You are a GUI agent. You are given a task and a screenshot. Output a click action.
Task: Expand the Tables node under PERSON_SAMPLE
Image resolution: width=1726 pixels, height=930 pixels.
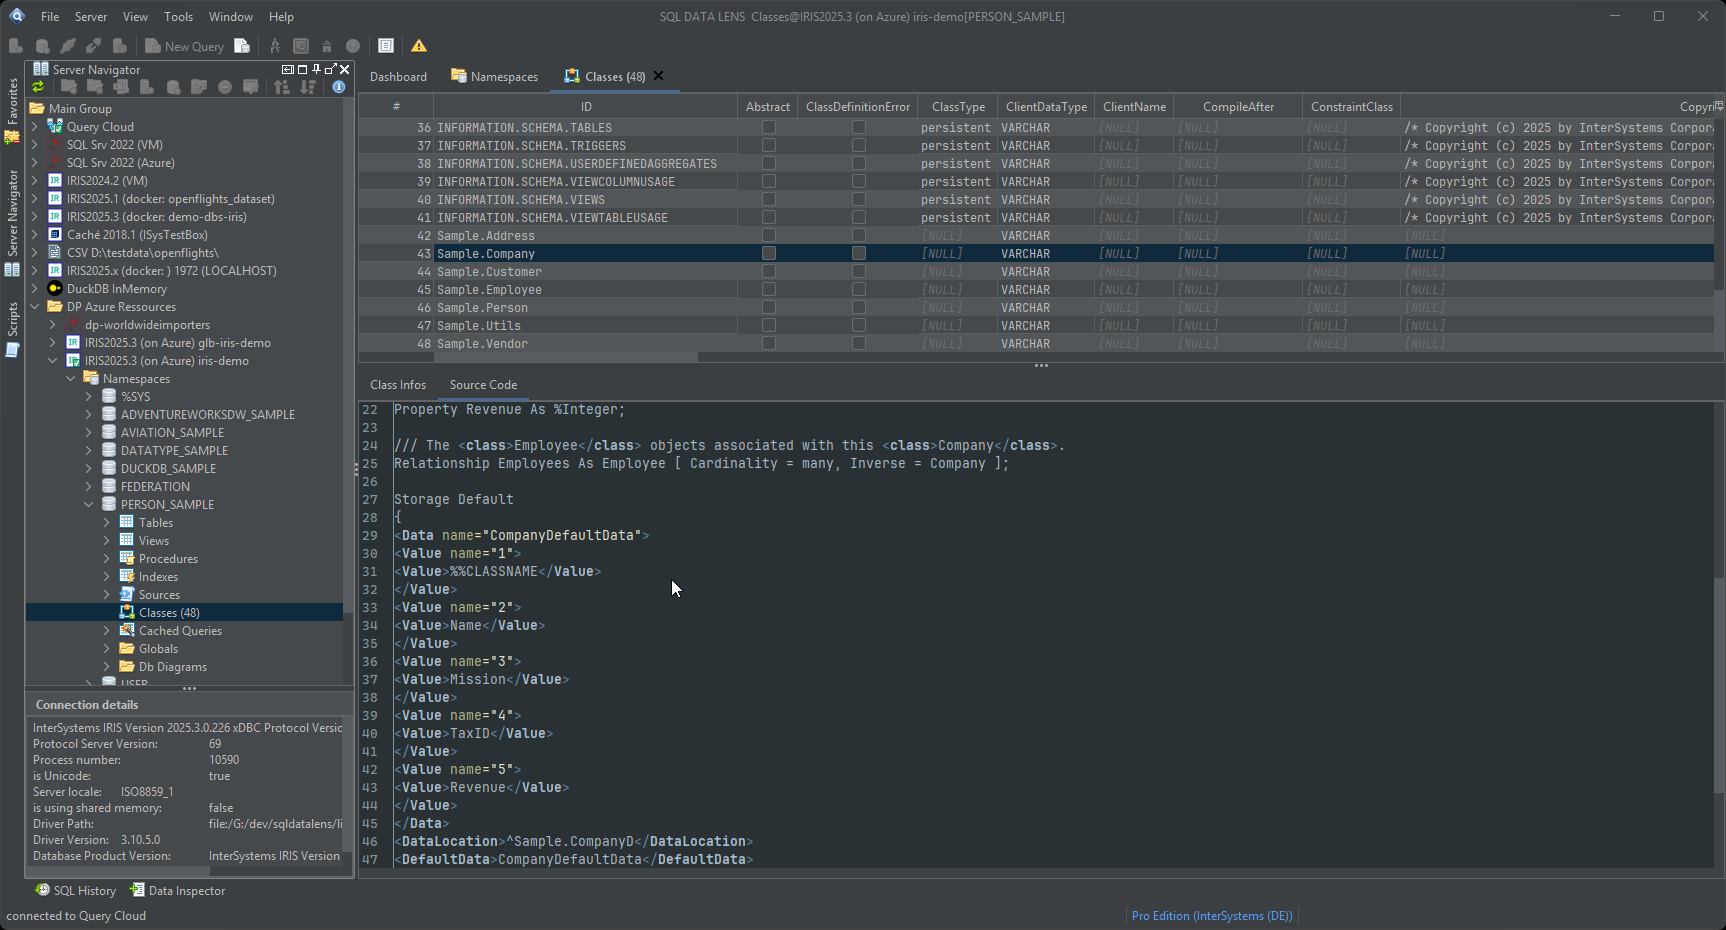[107, 523]
